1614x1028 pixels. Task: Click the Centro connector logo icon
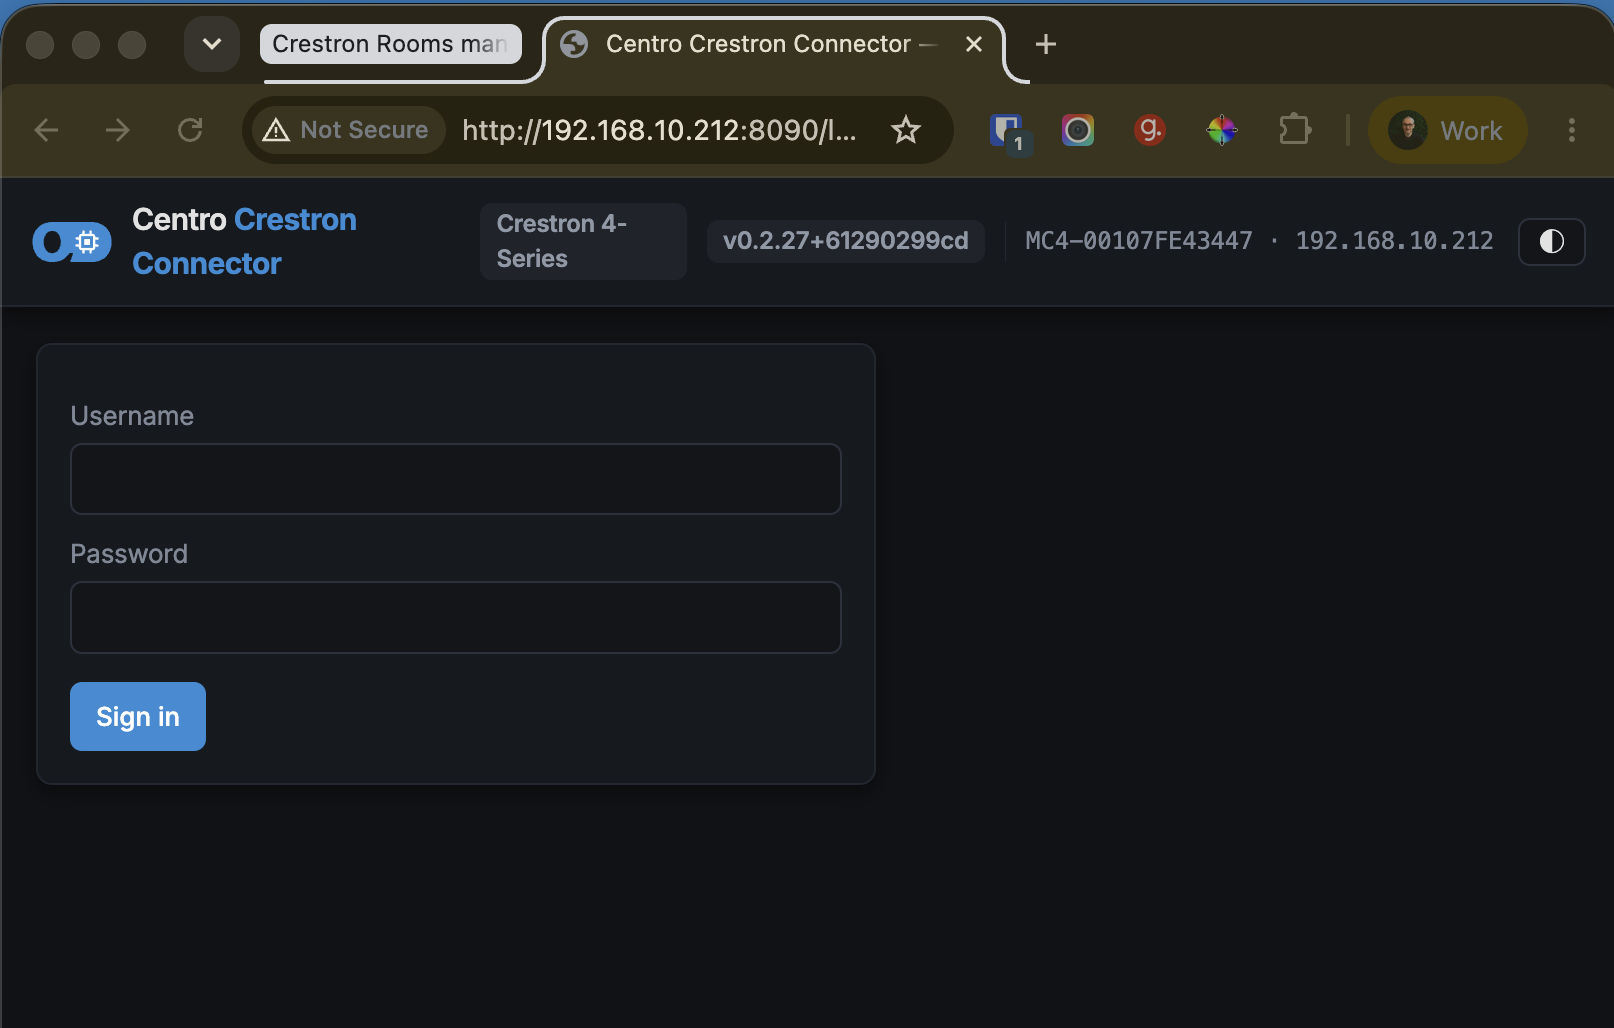72,242
